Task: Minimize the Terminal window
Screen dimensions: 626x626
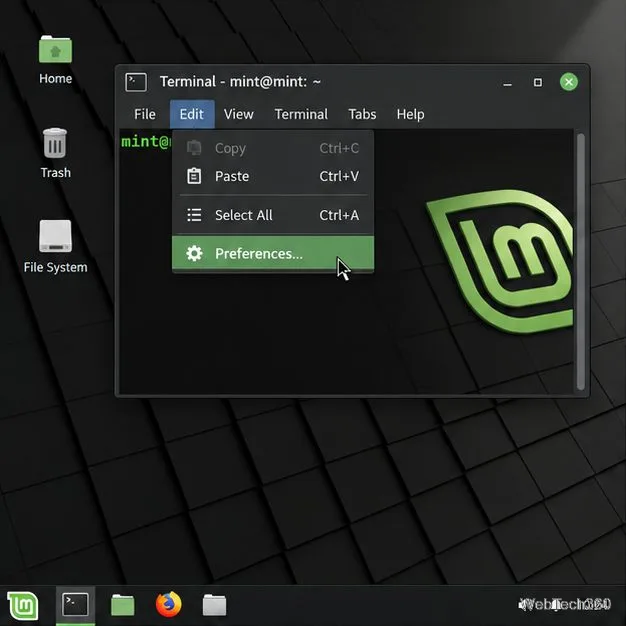Action: [507, 83]
